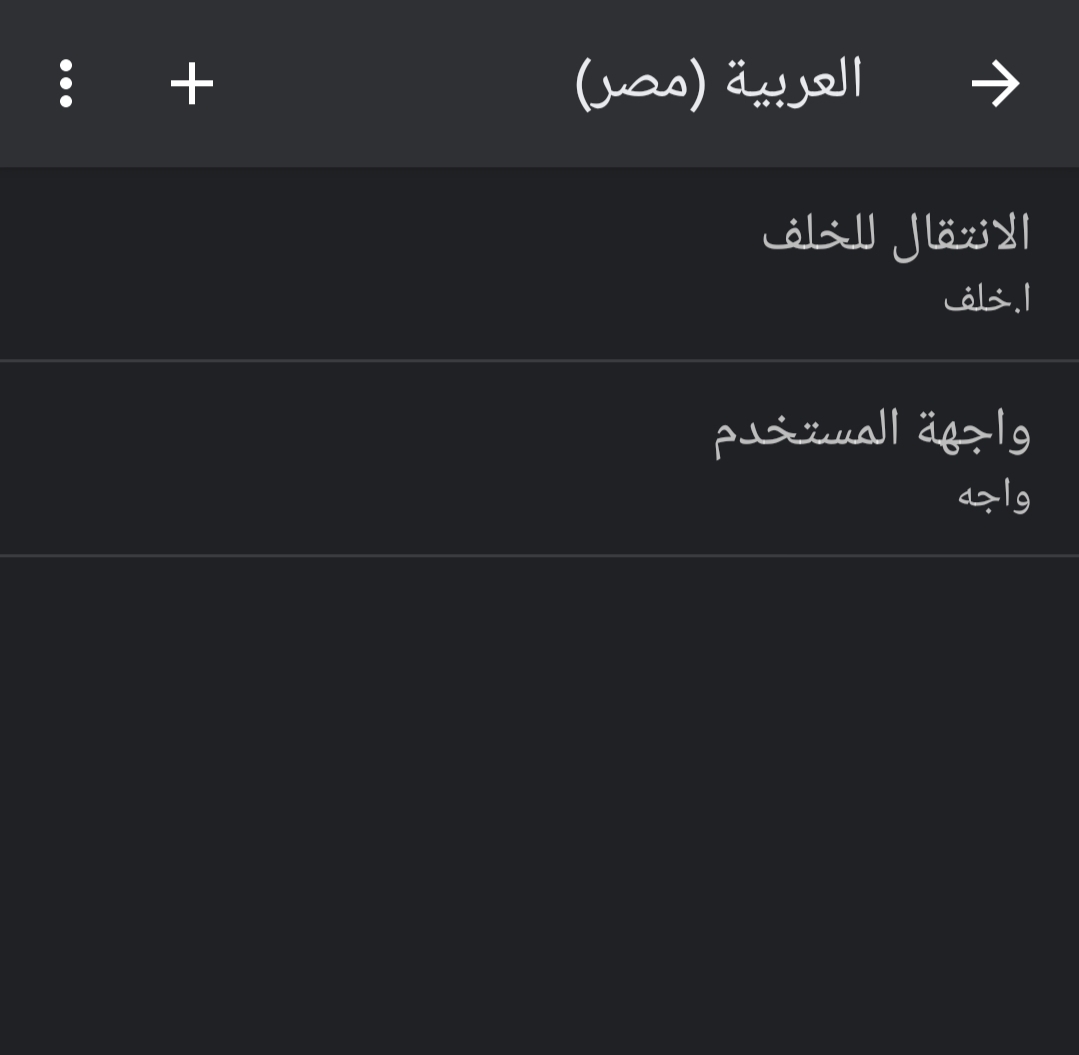Screen dimensions: 1079x1055
Task: Click the divider below the واجه shortcut
Action: point(540,555)
